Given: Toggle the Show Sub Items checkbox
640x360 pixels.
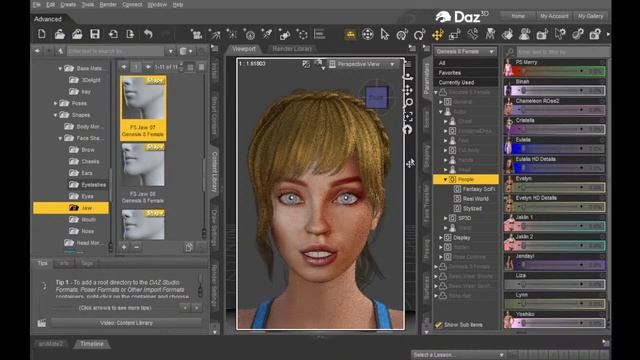Looking at the screenshot, I should [438, 325].
